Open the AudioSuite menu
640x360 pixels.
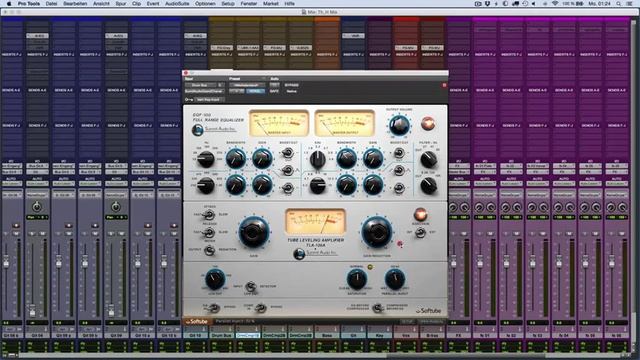coord(177,4)
